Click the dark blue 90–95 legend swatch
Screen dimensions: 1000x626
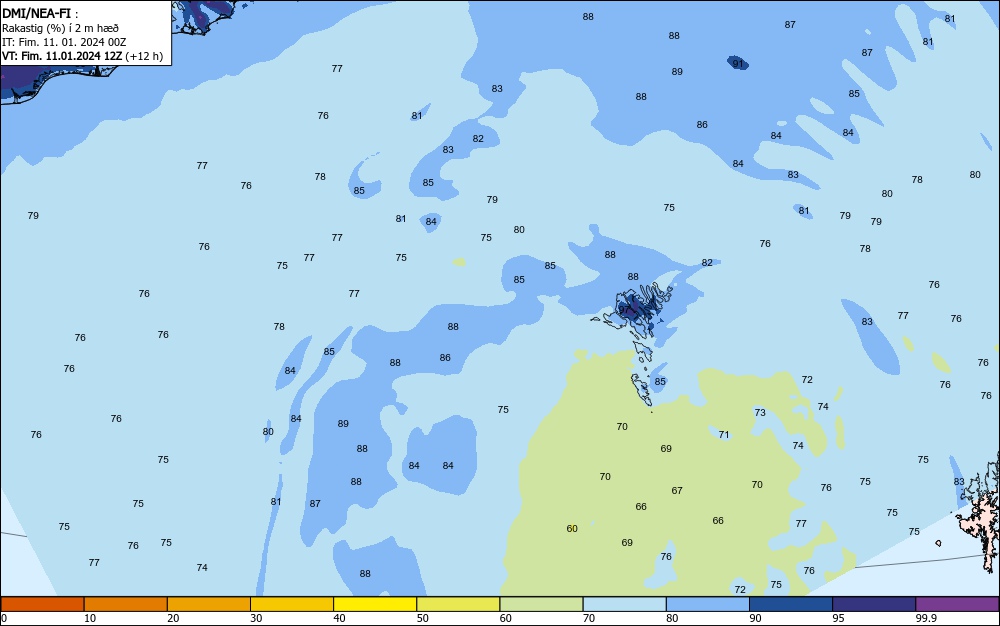pyautogui.click(x=791, y=604)
